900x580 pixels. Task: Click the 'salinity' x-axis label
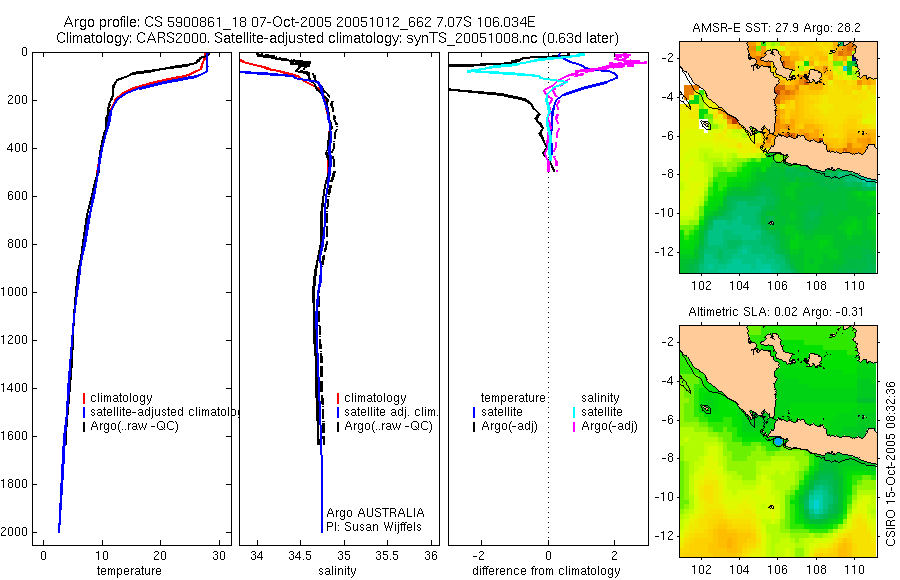(x=337, y=571)
